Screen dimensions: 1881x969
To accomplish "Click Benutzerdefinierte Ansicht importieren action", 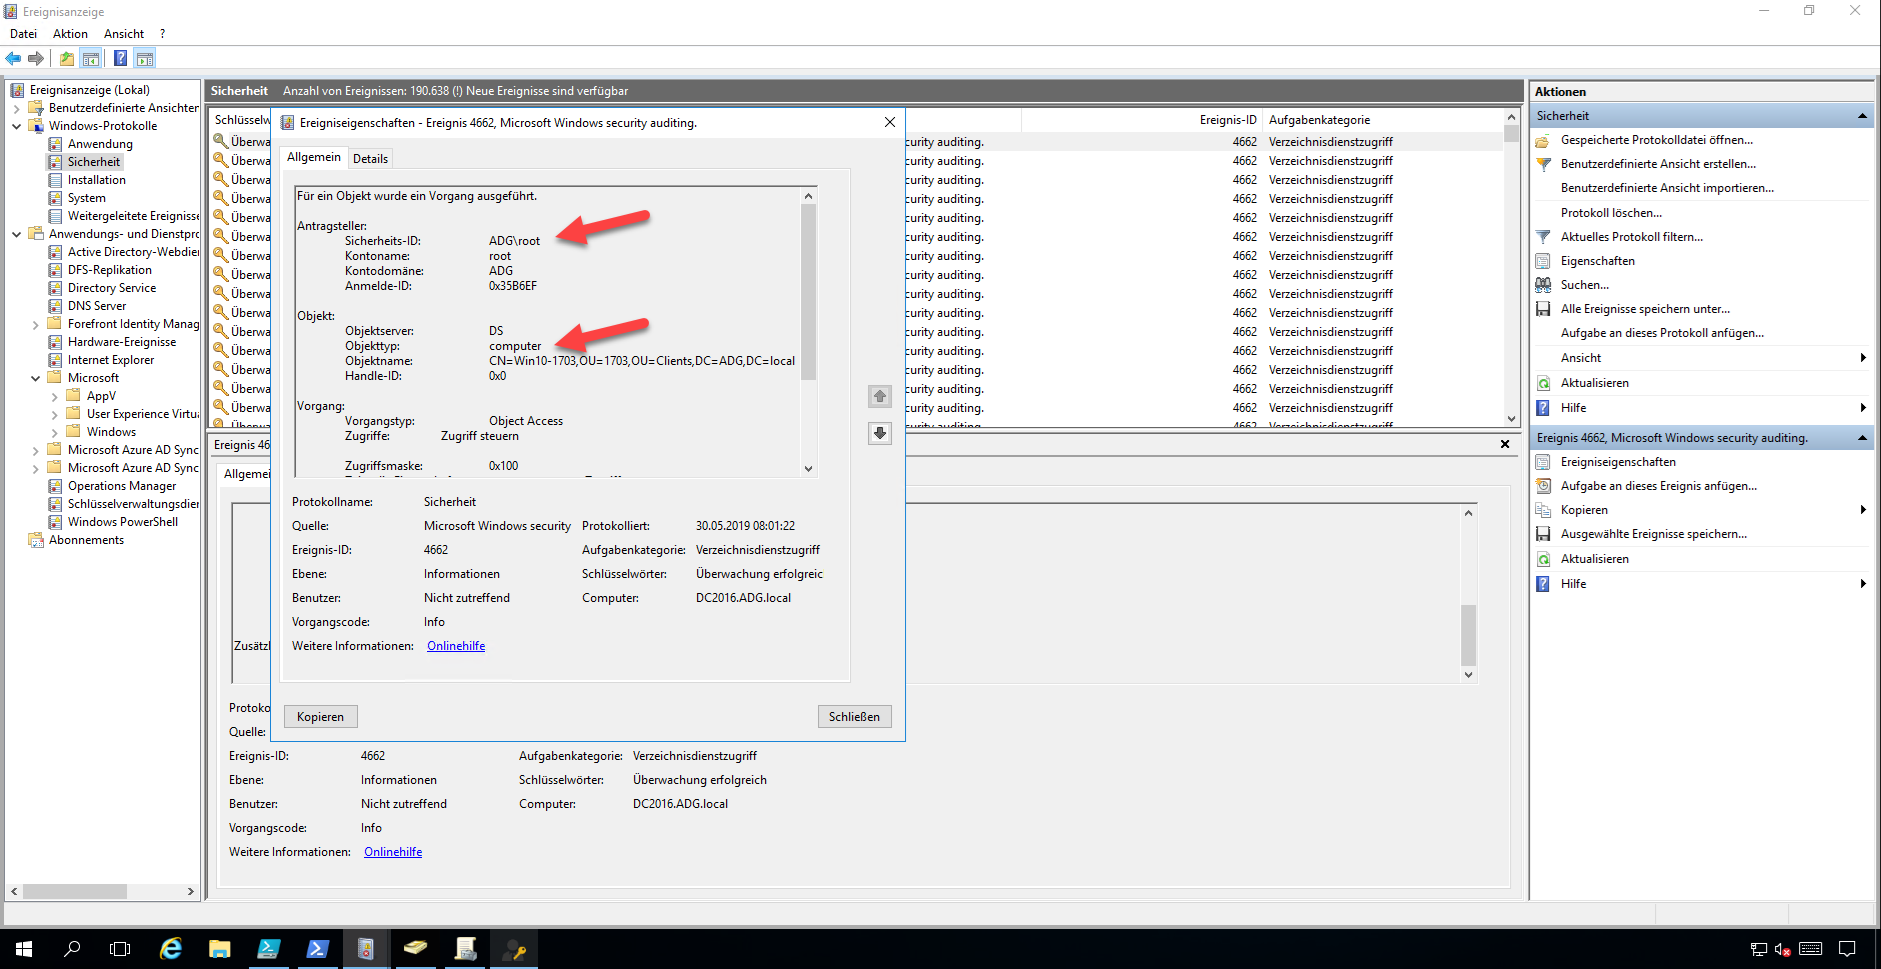I will click(1667, 188).
